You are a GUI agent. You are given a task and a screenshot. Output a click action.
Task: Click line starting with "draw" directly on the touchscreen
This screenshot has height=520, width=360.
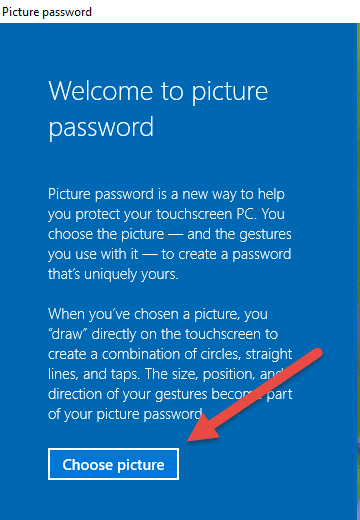click(163, 334)
